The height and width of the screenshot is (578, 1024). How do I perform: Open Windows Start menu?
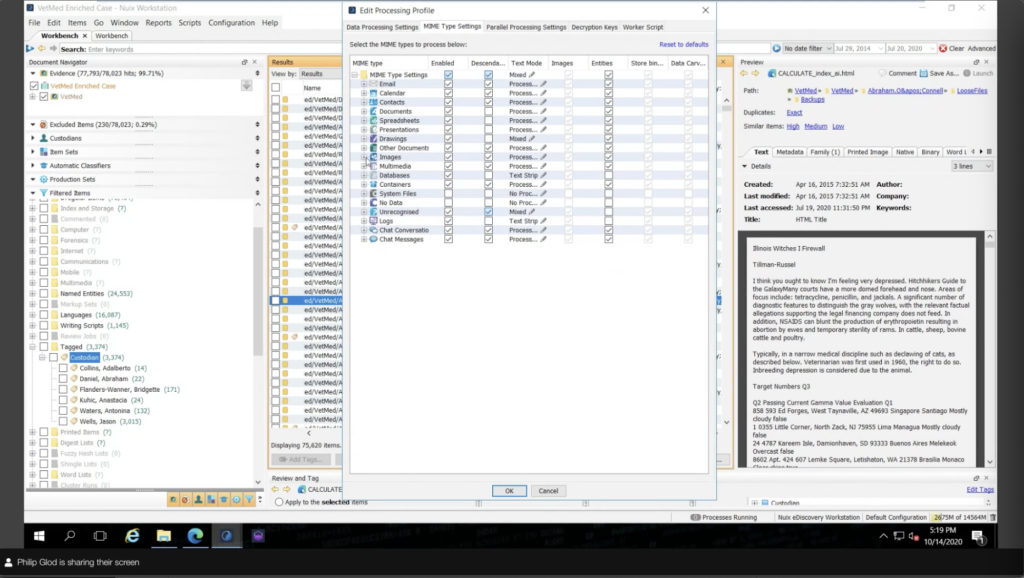39,536
